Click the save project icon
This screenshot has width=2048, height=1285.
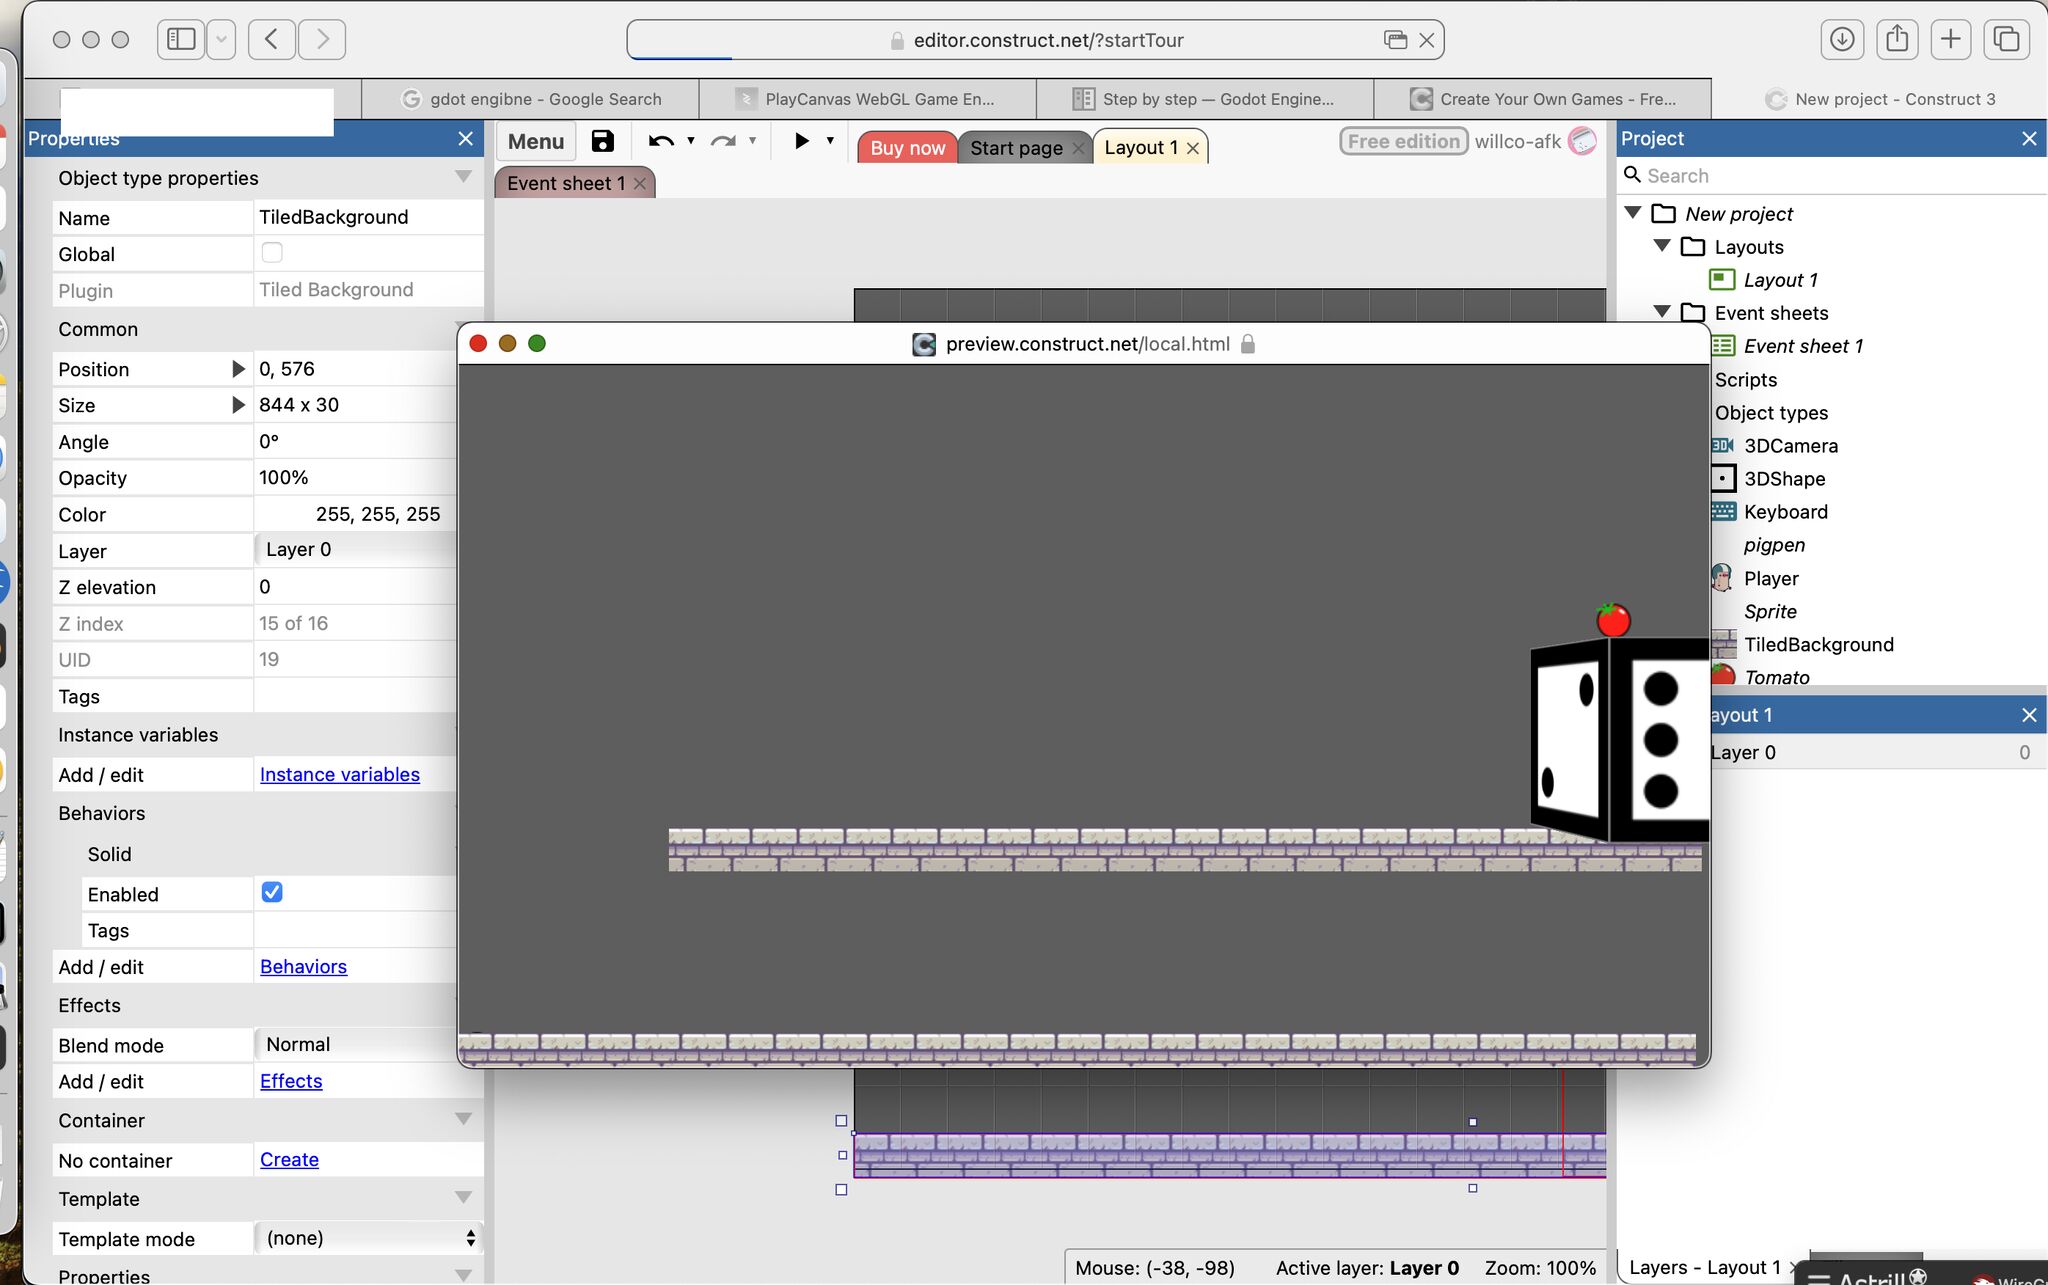(601, 141)
